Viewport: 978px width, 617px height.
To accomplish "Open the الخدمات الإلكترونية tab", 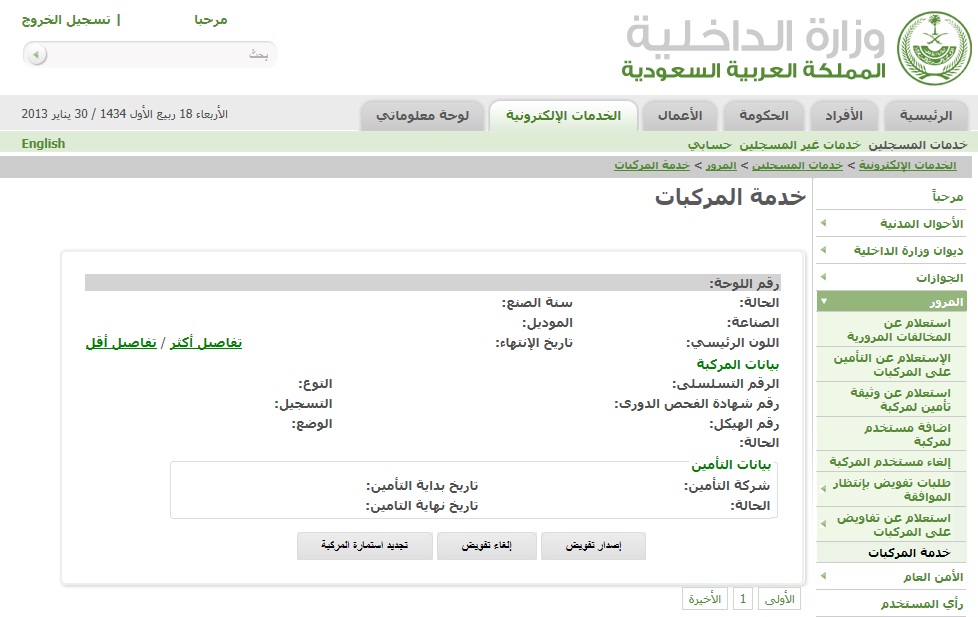I will (x=563, y=115).
